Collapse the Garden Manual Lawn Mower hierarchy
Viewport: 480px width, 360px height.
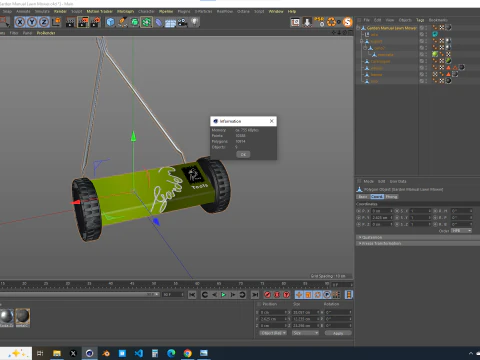pyautogui.click(x=358, y=28)
